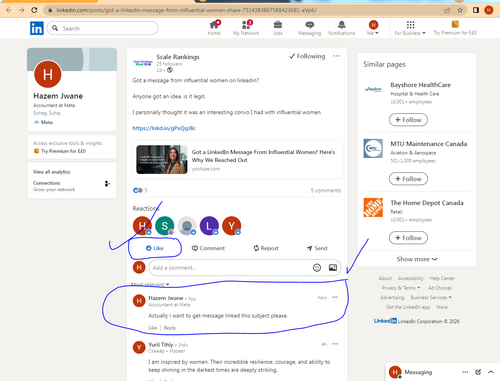
Task: Expand the Messaging overlay chevron
Action: 491,372
